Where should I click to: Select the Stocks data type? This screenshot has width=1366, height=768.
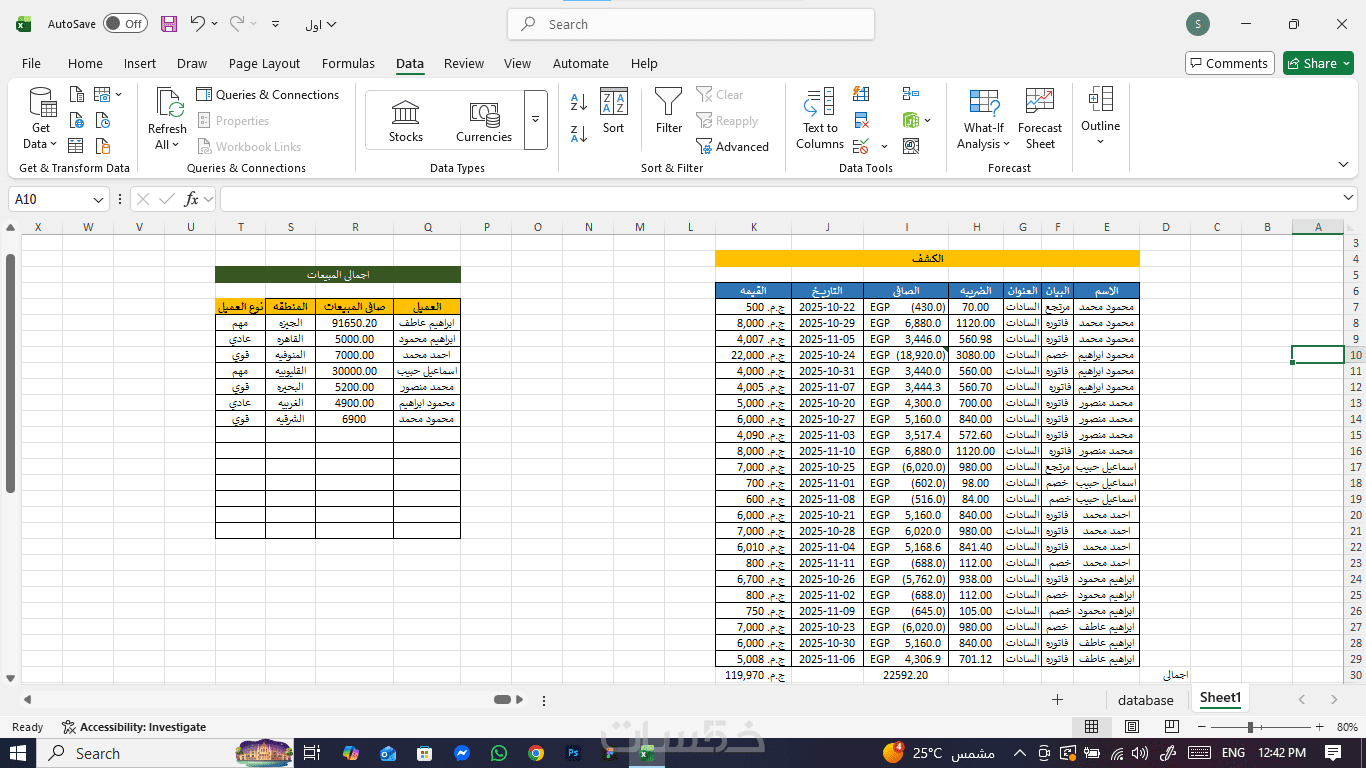pyautogui.click(x=406, y=121)
